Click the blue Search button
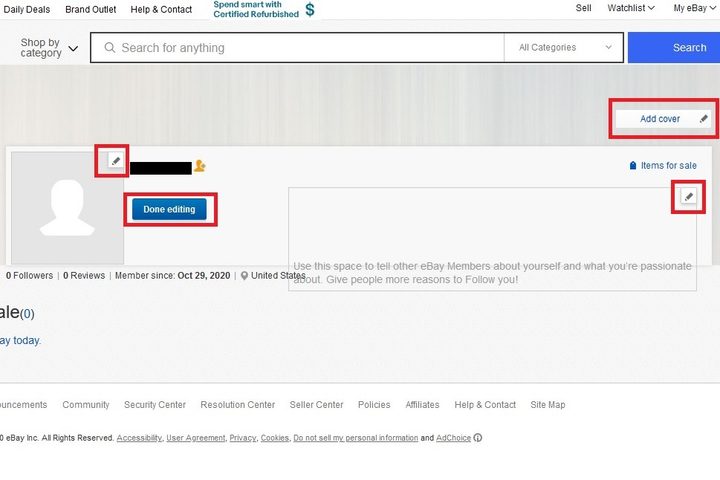720x480 pixels. pyautogui.click(x=674, y=47)
